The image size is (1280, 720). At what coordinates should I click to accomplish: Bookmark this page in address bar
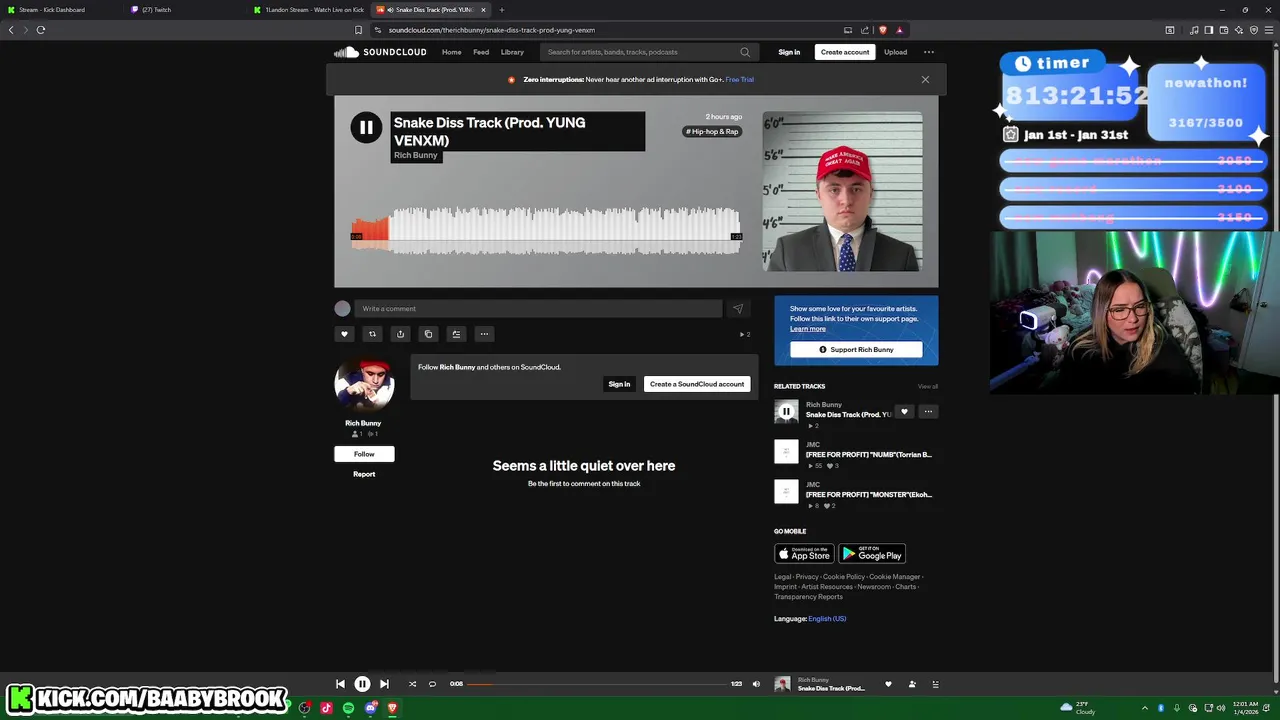[x=359, y=30]
